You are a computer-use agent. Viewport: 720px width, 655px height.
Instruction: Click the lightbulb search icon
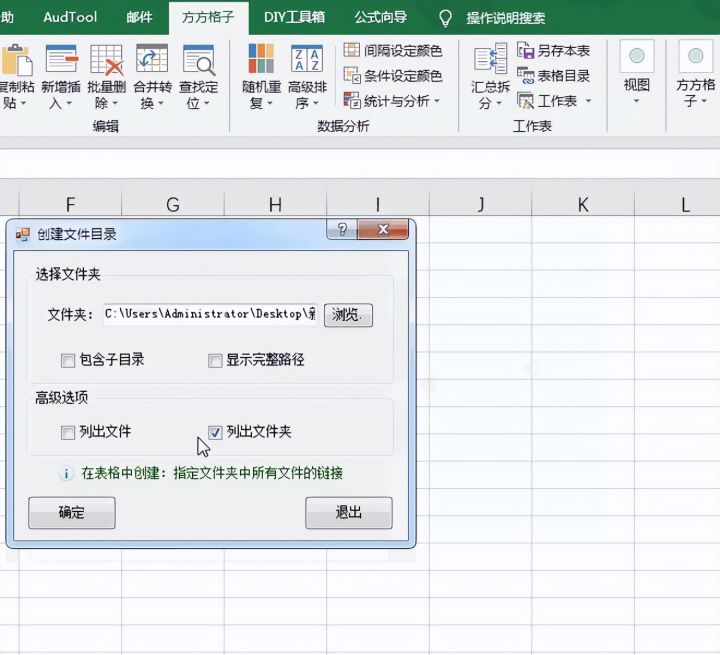point(445,18)
